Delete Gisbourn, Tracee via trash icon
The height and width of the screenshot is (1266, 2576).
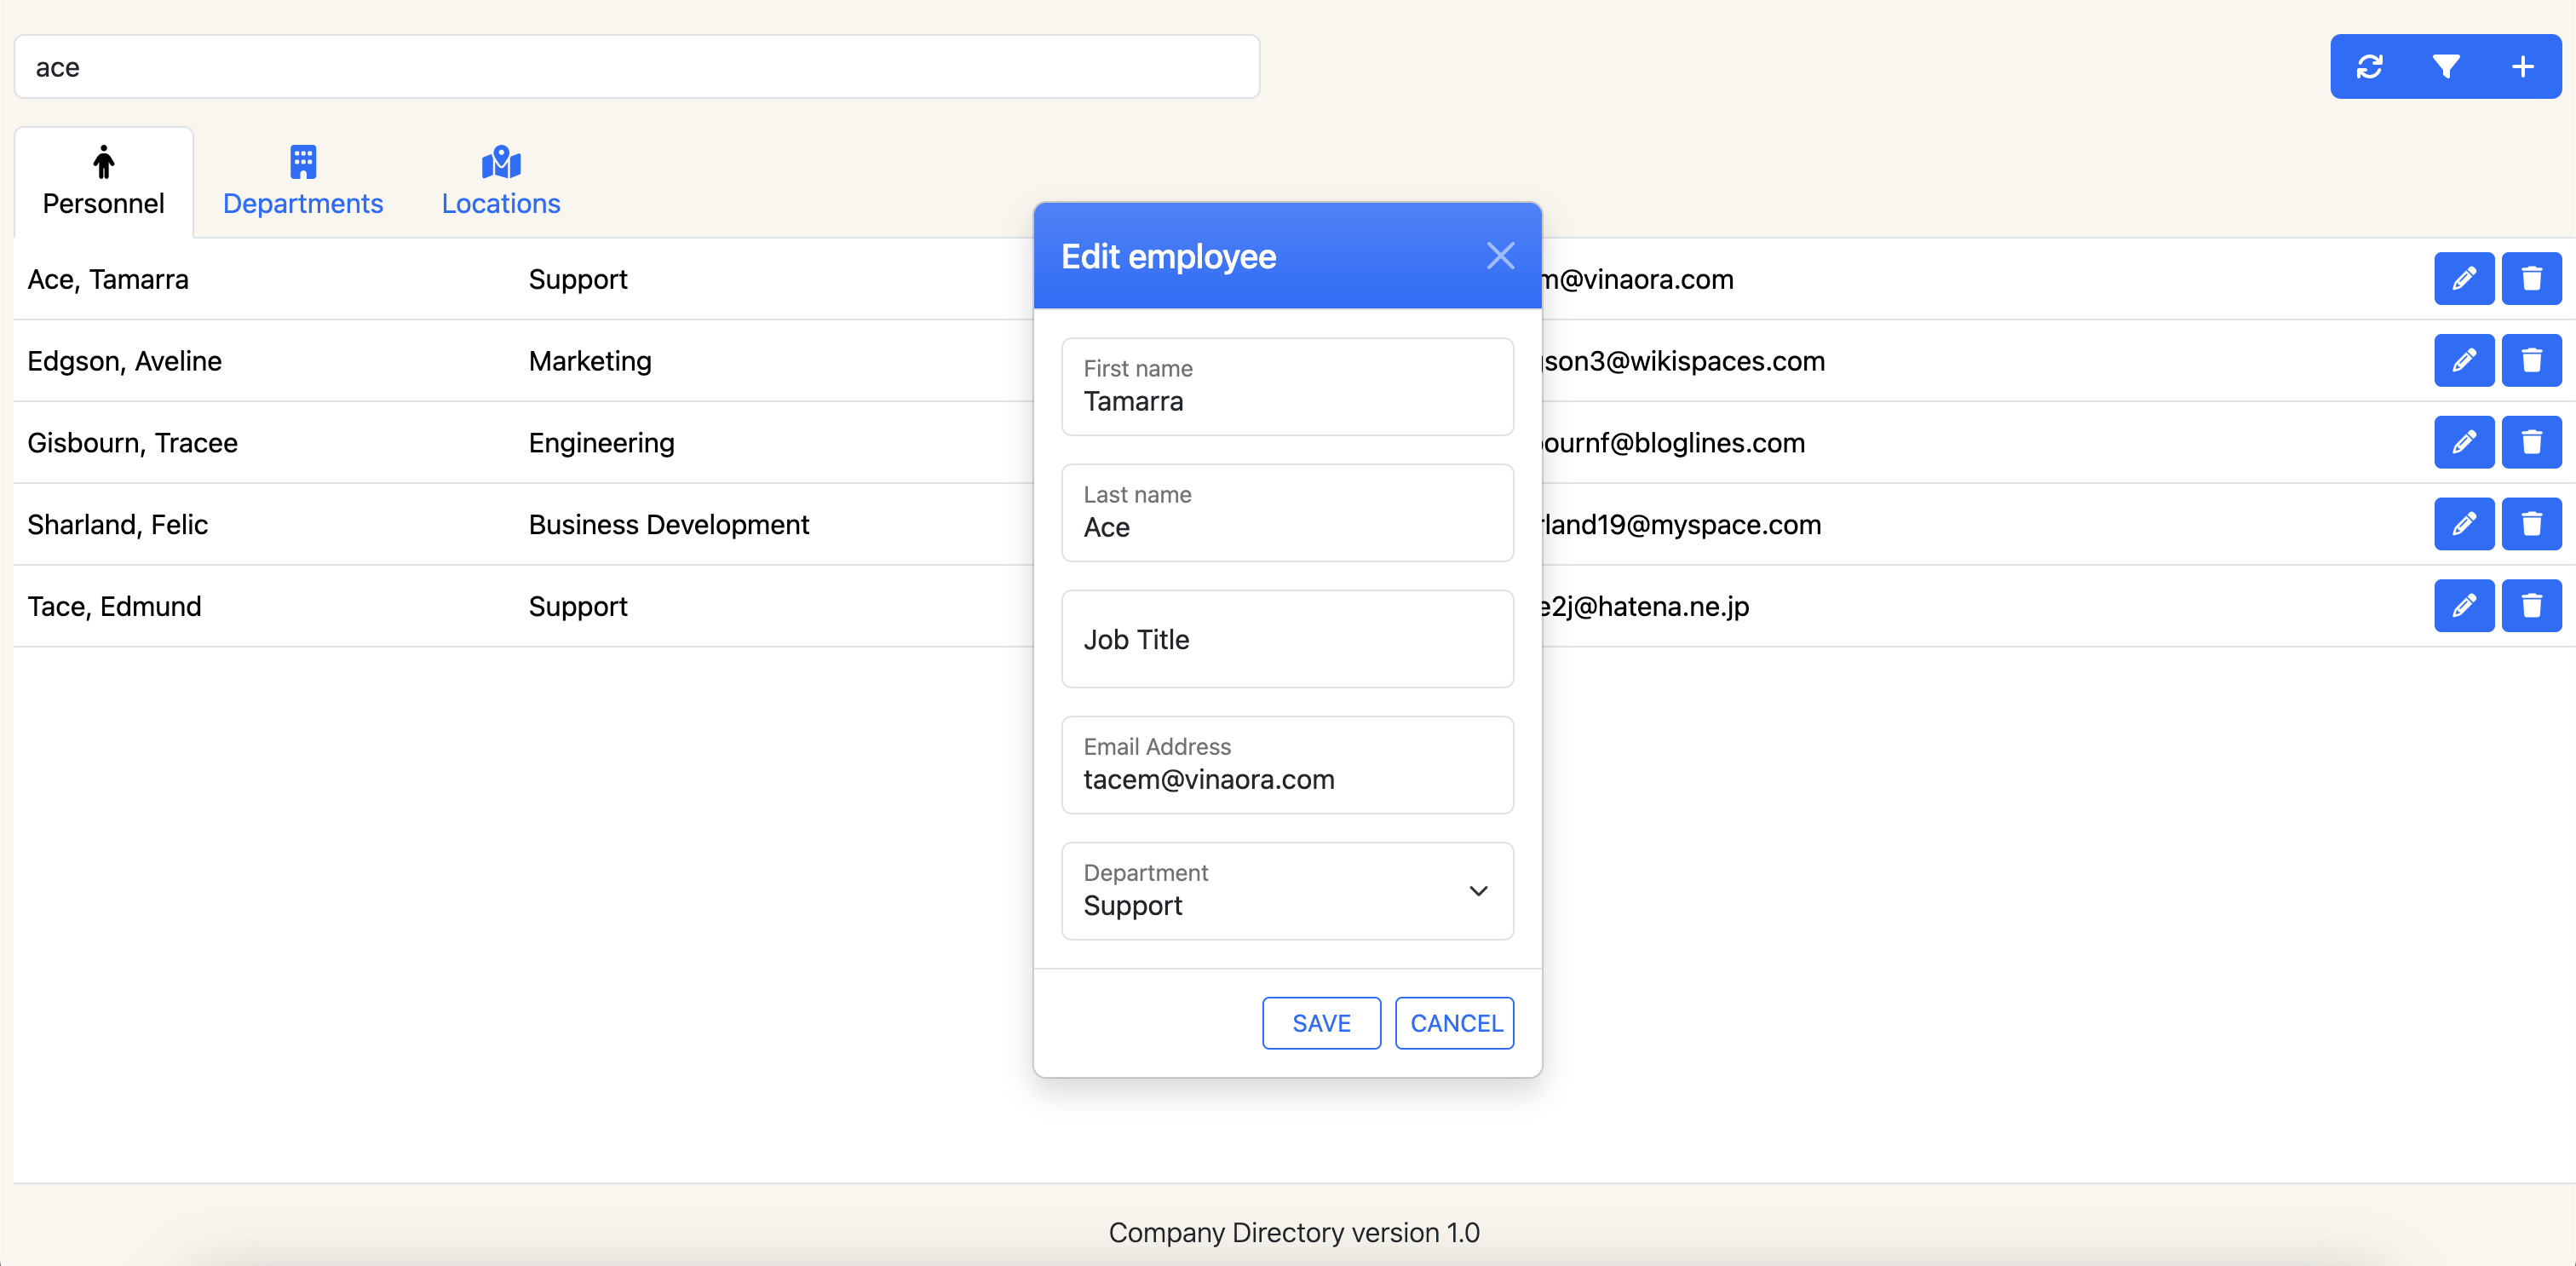(2531, 442)
